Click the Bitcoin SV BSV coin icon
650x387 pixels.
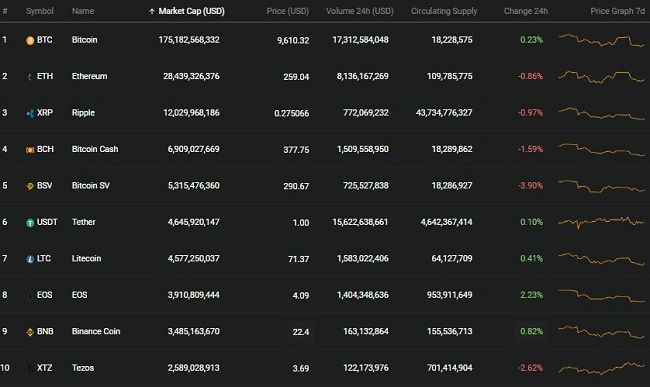coord(30,186)
